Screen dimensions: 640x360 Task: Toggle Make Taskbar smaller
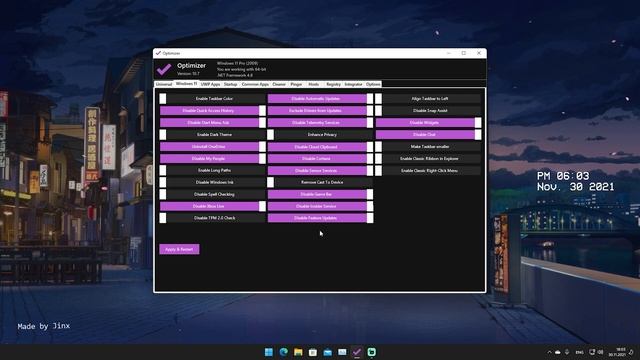point(428,147)
